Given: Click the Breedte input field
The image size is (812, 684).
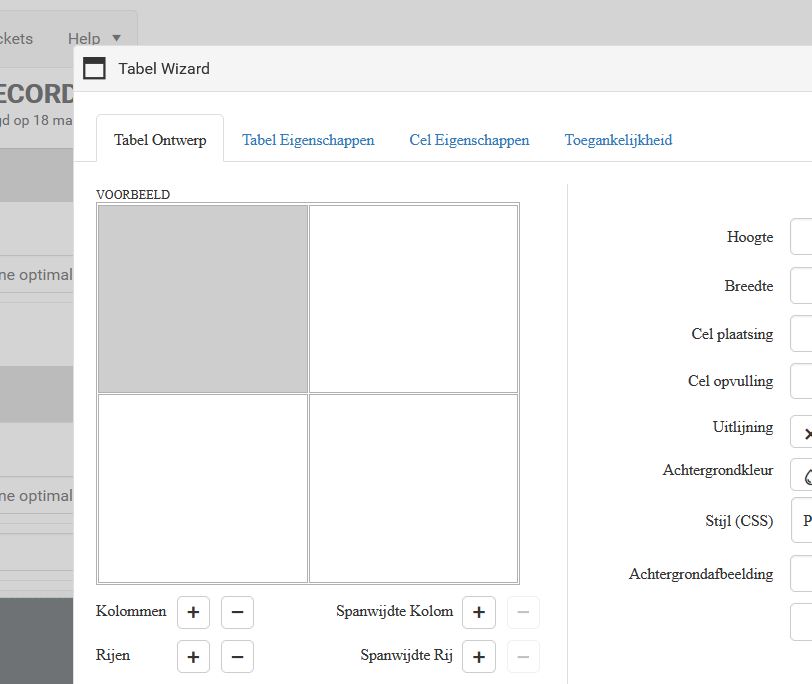Looking at the screenshot, I should (x=801, y=286).
